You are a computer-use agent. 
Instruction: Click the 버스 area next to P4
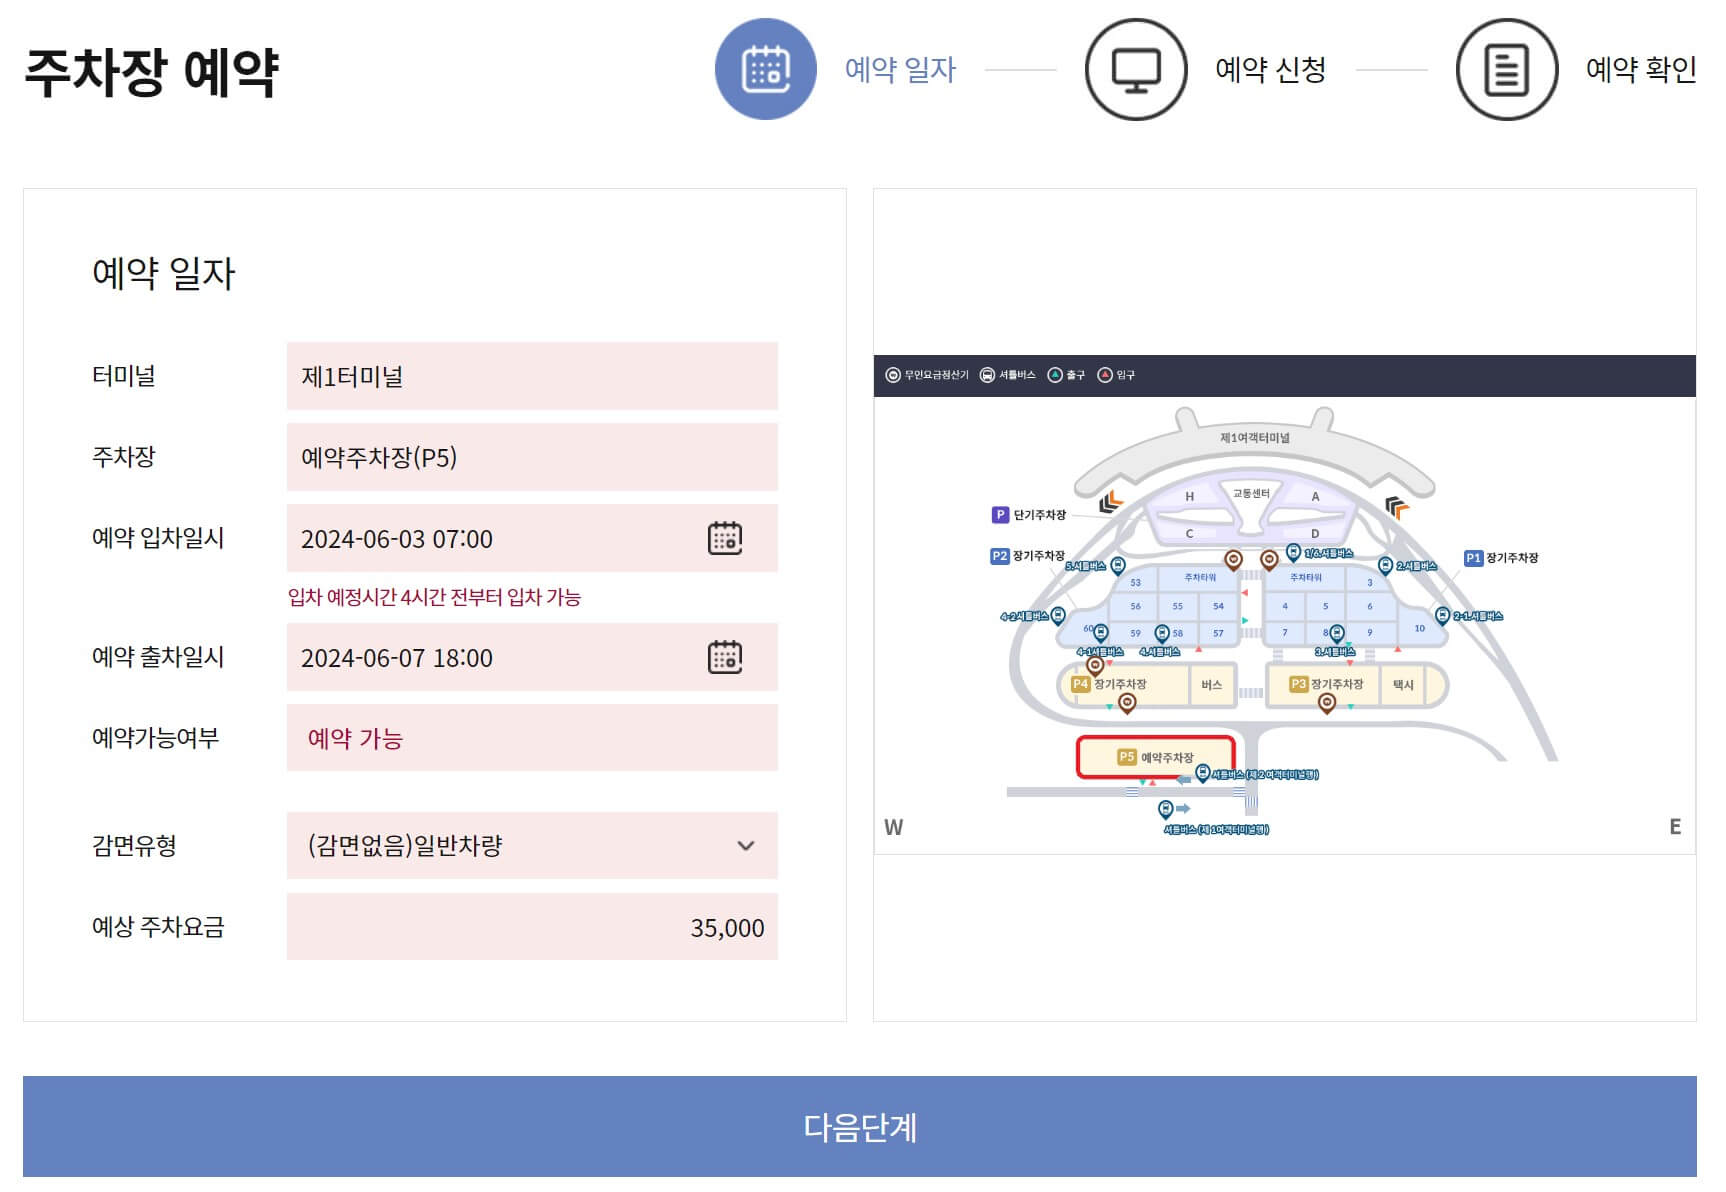[1212, 685]
